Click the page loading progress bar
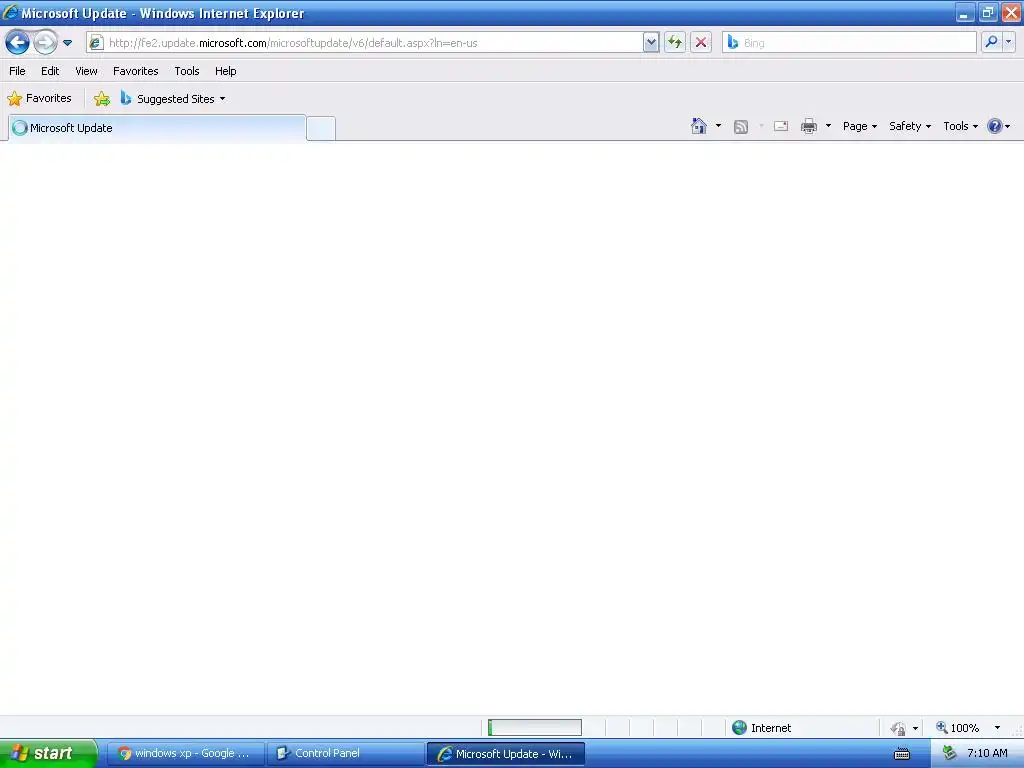 (x=535, y=728)
